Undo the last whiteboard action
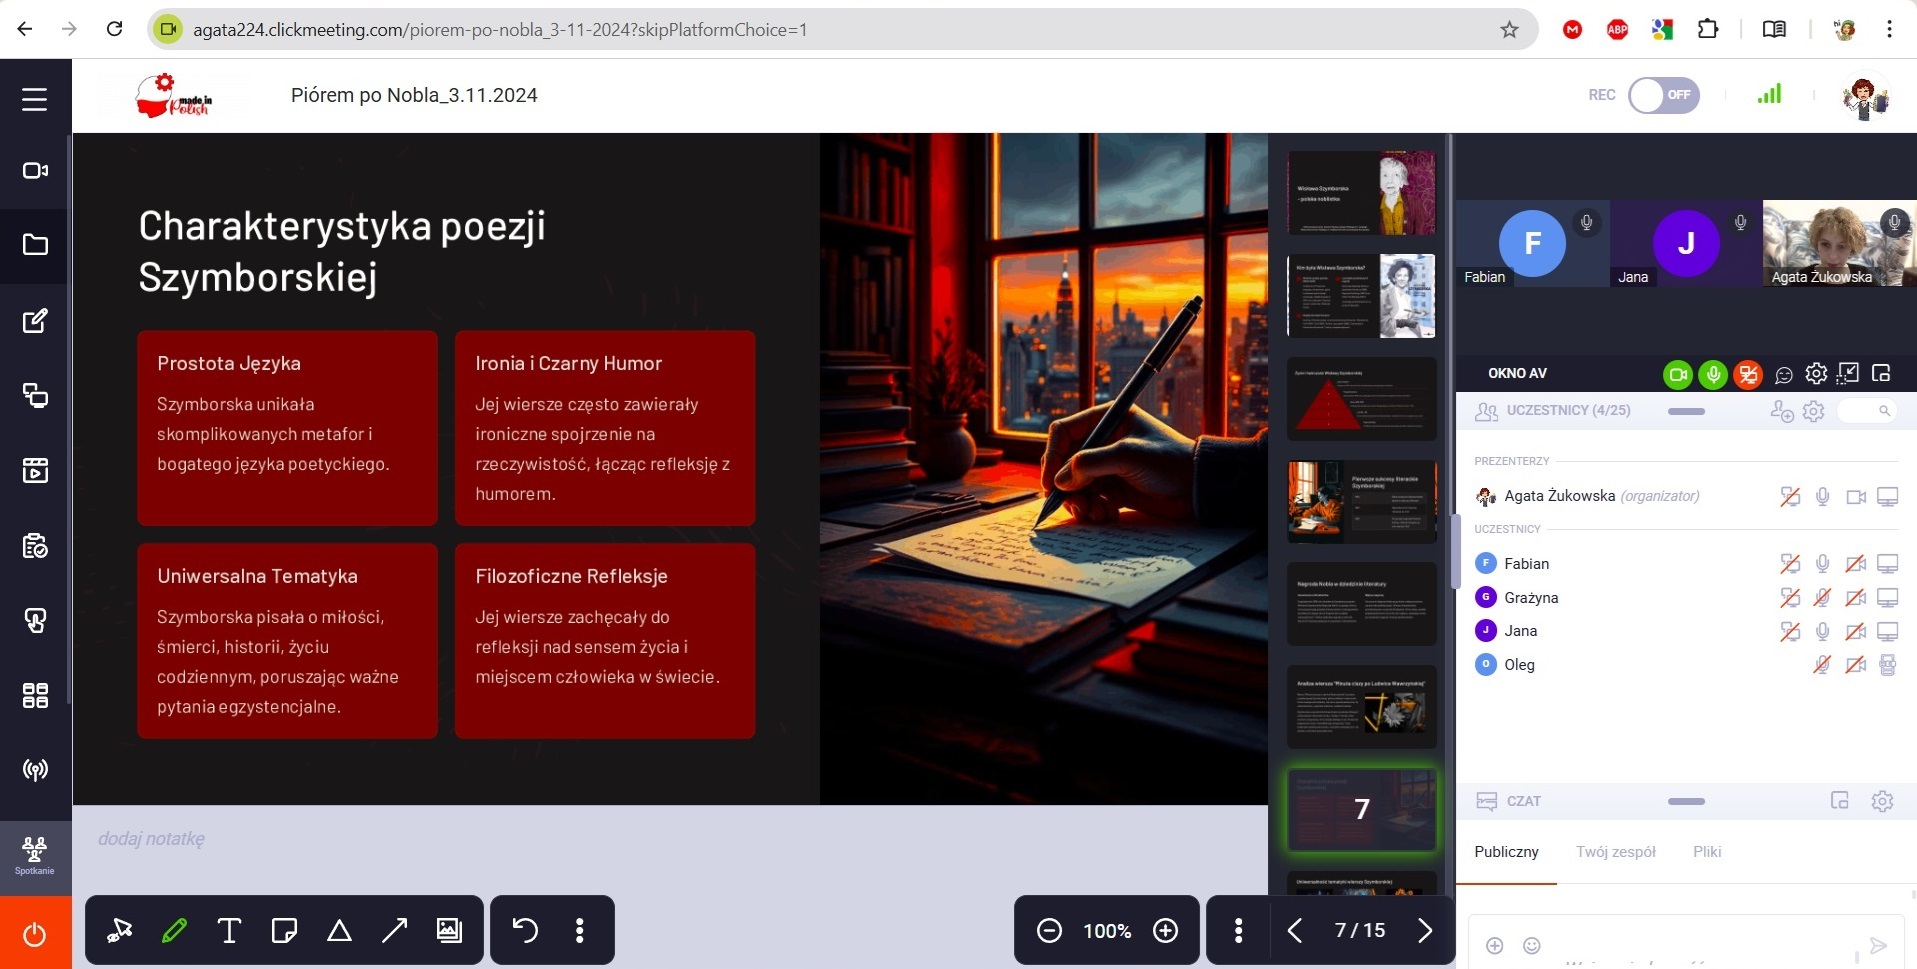The height and width of the screenshot is (969, 1917). point(525,931)
